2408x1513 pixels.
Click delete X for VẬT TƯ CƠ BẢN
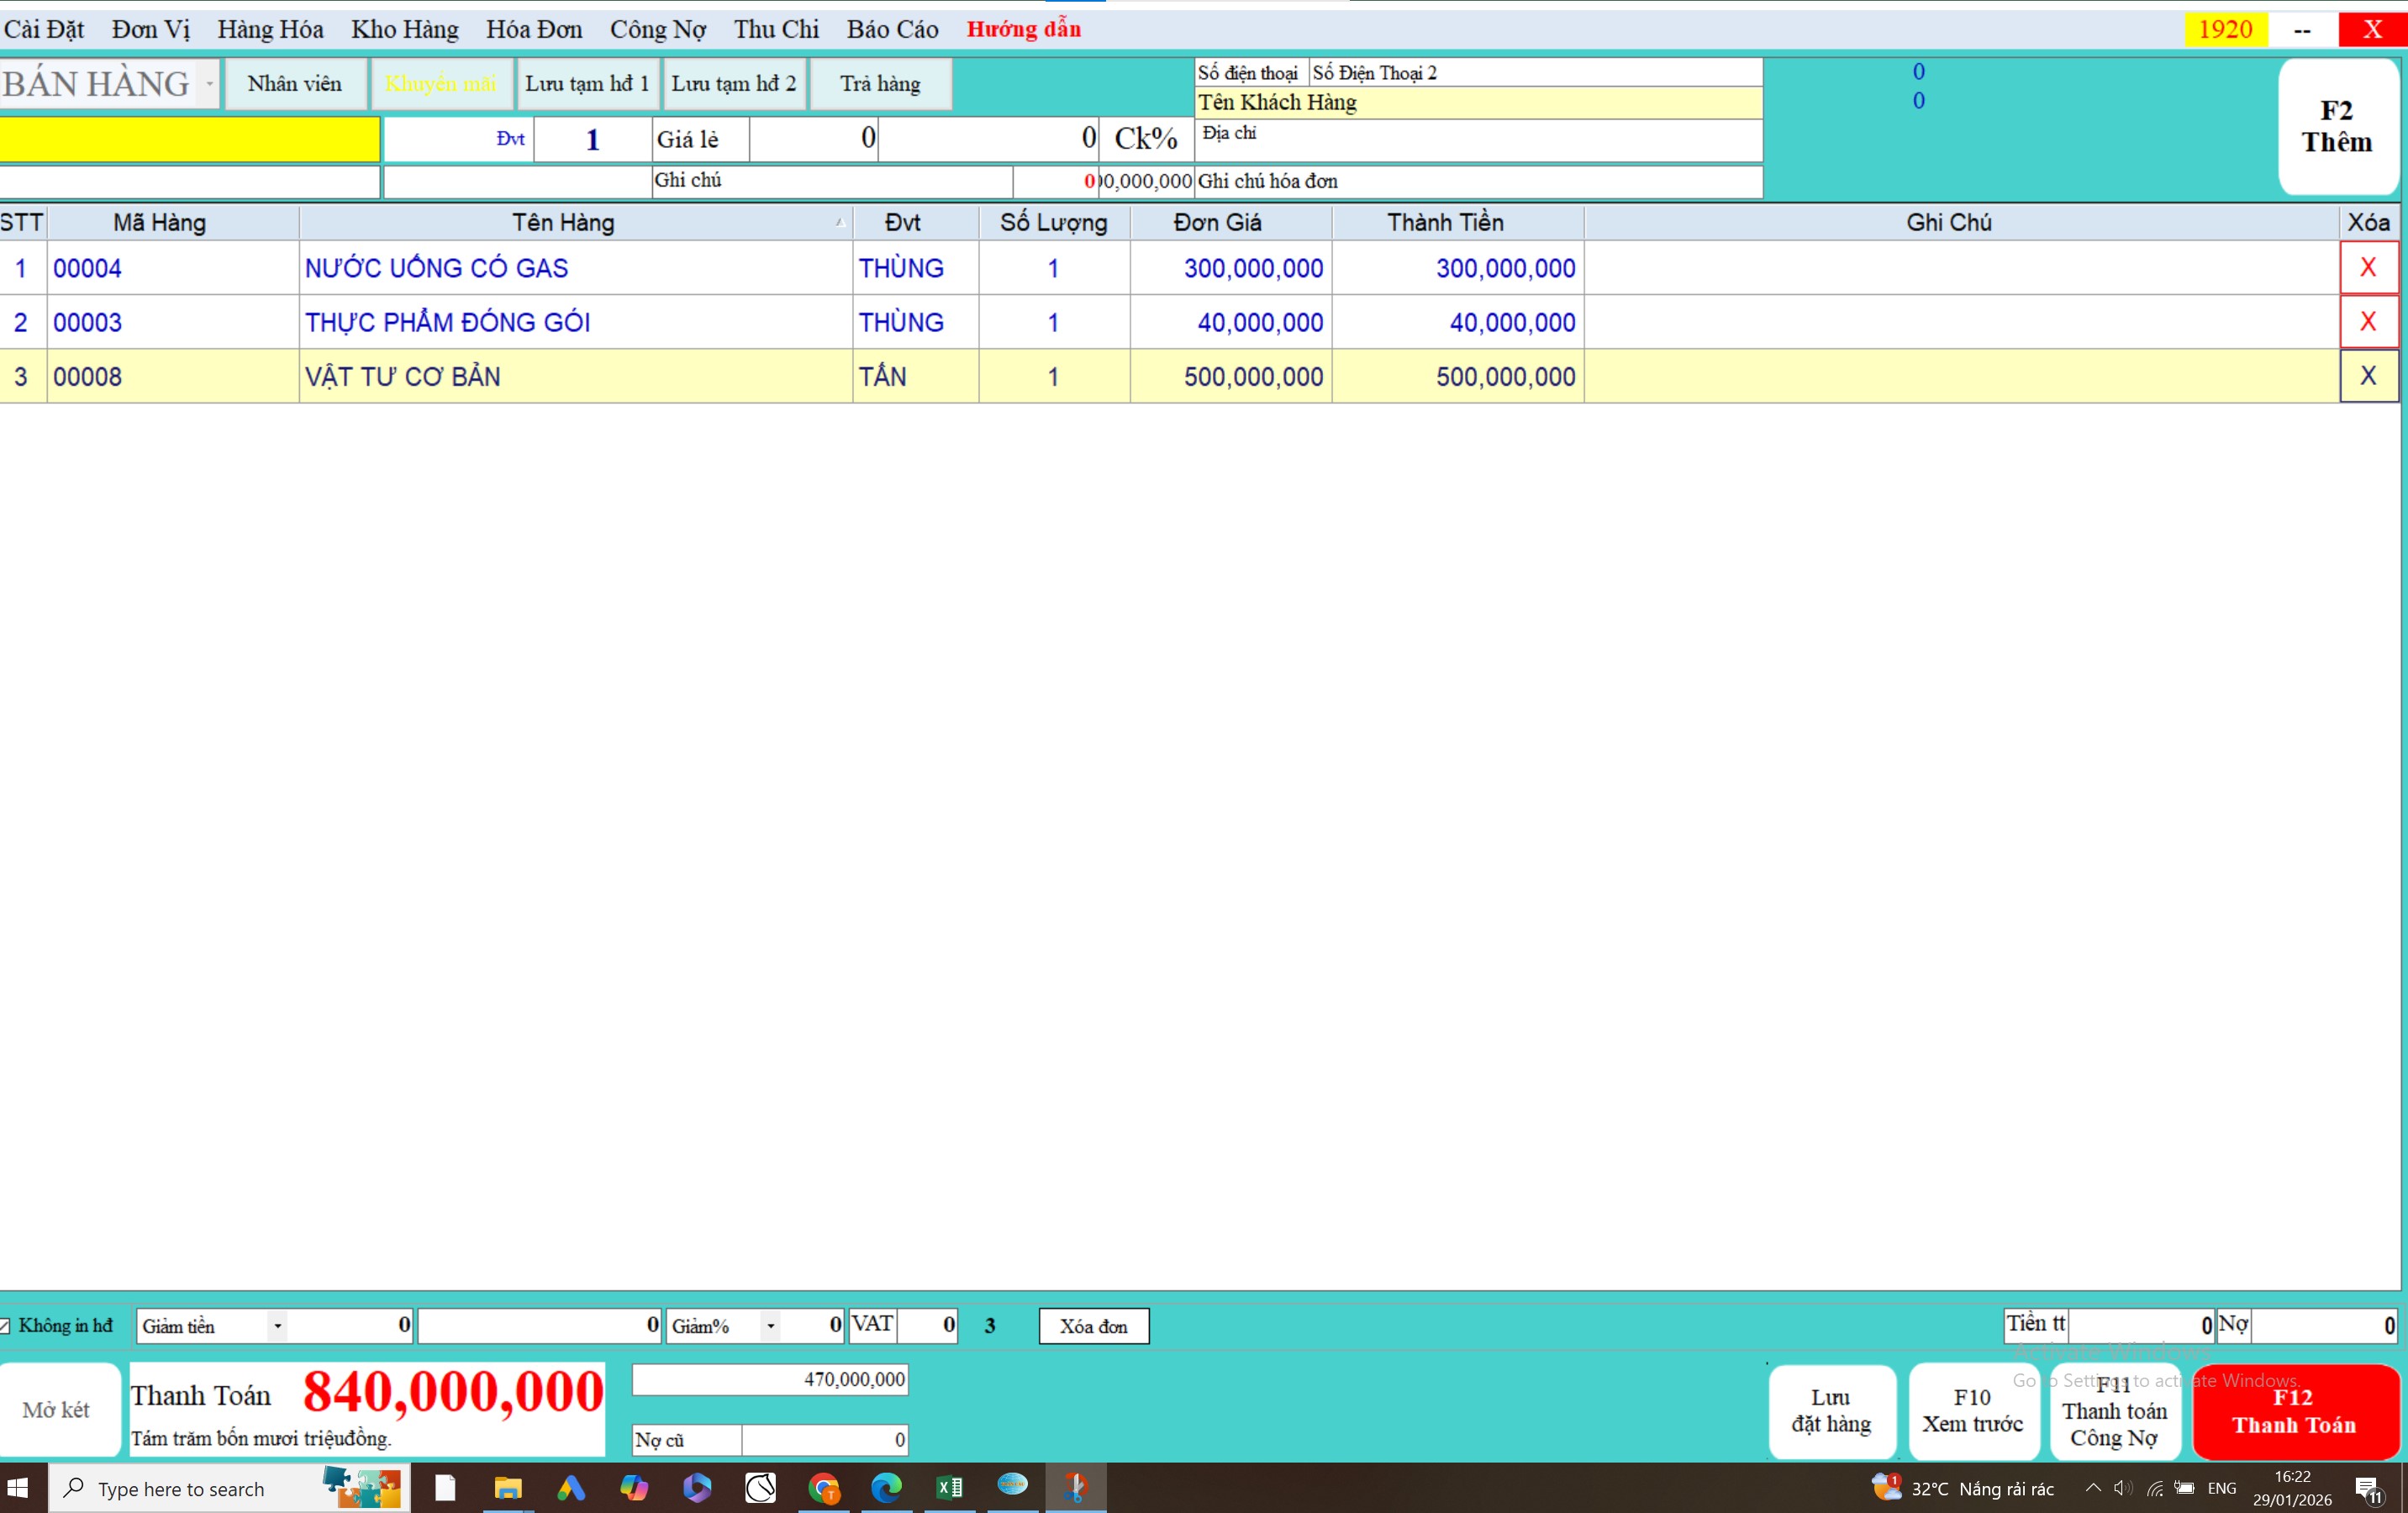click(x=2367, y=376)
